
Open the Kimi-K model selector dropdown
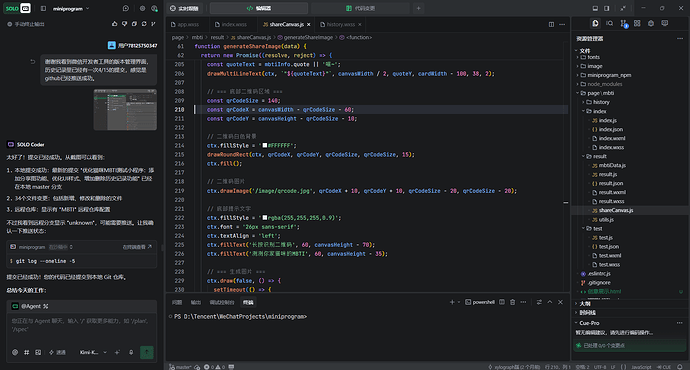coord(93,352)
